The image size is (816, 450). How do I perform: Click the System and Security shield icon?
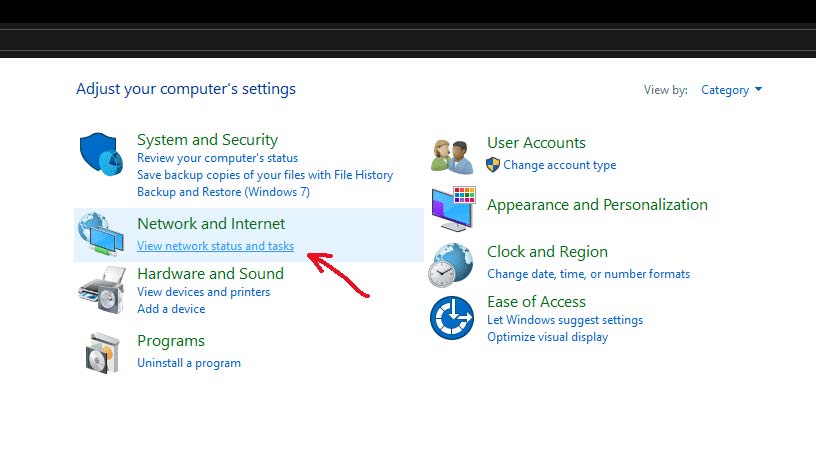coord(101,155)
